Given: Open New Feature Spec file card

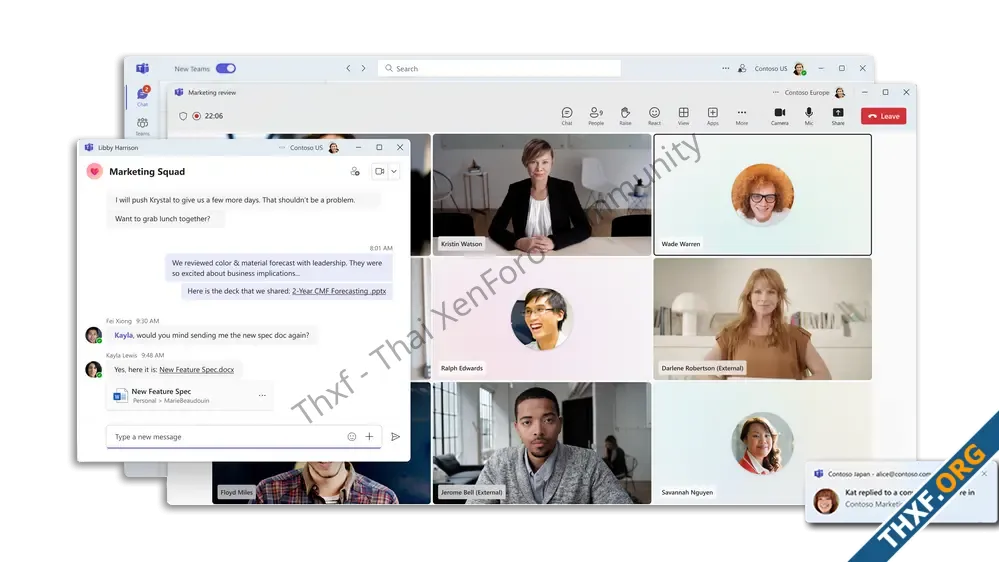Looking at the screenshot, I should coord(190,396).
